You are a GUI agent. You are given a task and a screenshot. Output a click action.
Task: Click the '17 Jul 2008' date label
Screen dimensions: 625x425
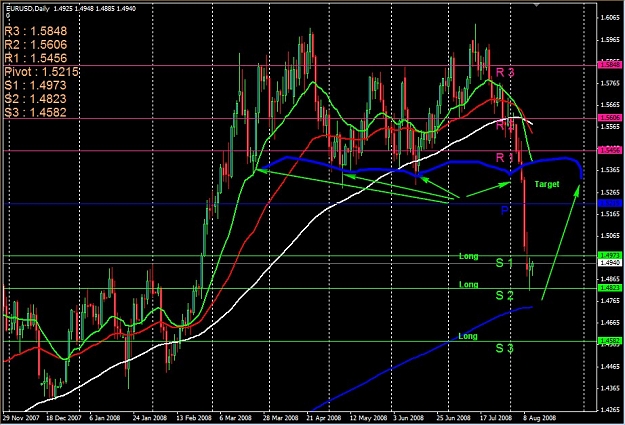495,418
